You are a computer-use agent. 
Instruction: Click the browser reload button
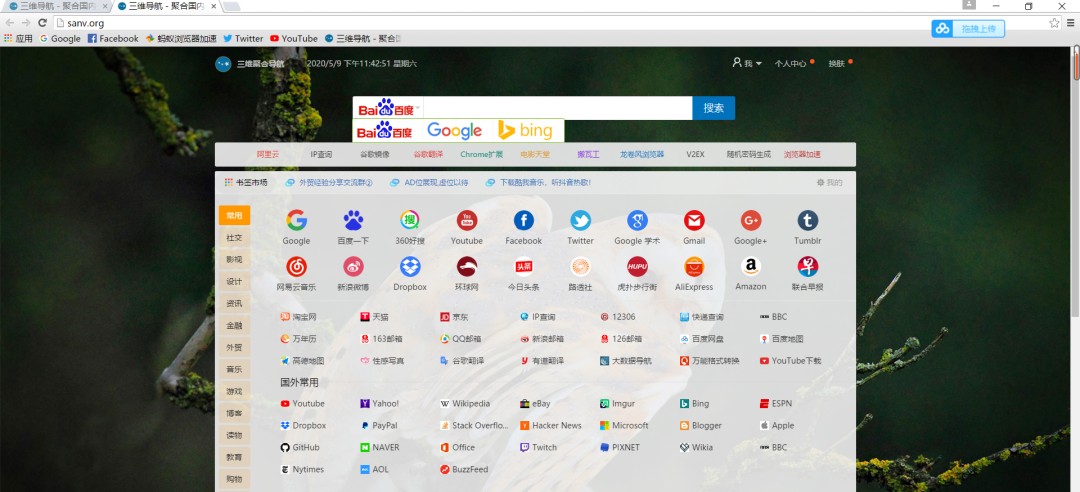click(x=43, y=23)
